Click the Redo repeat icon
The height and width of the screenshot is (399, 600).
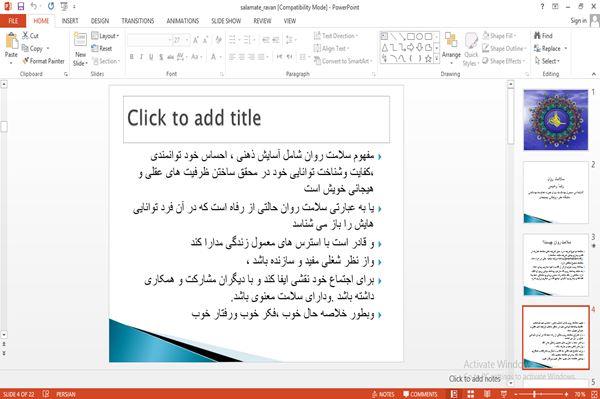click(51, 7)
